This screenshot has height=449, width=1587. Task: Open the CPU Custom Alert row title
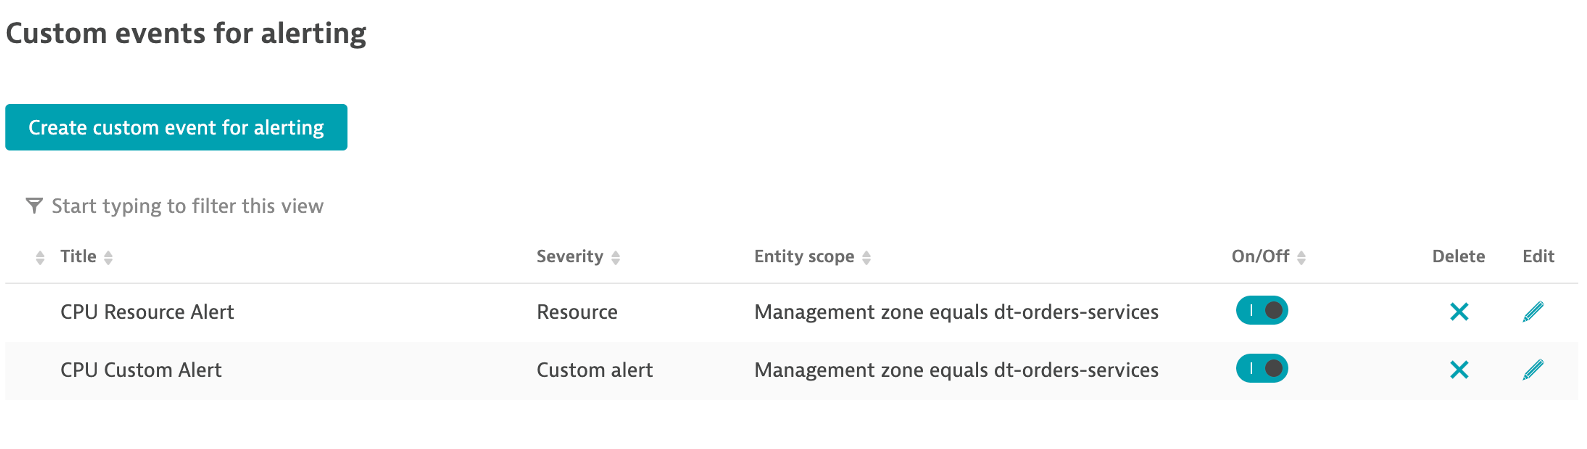141,370
